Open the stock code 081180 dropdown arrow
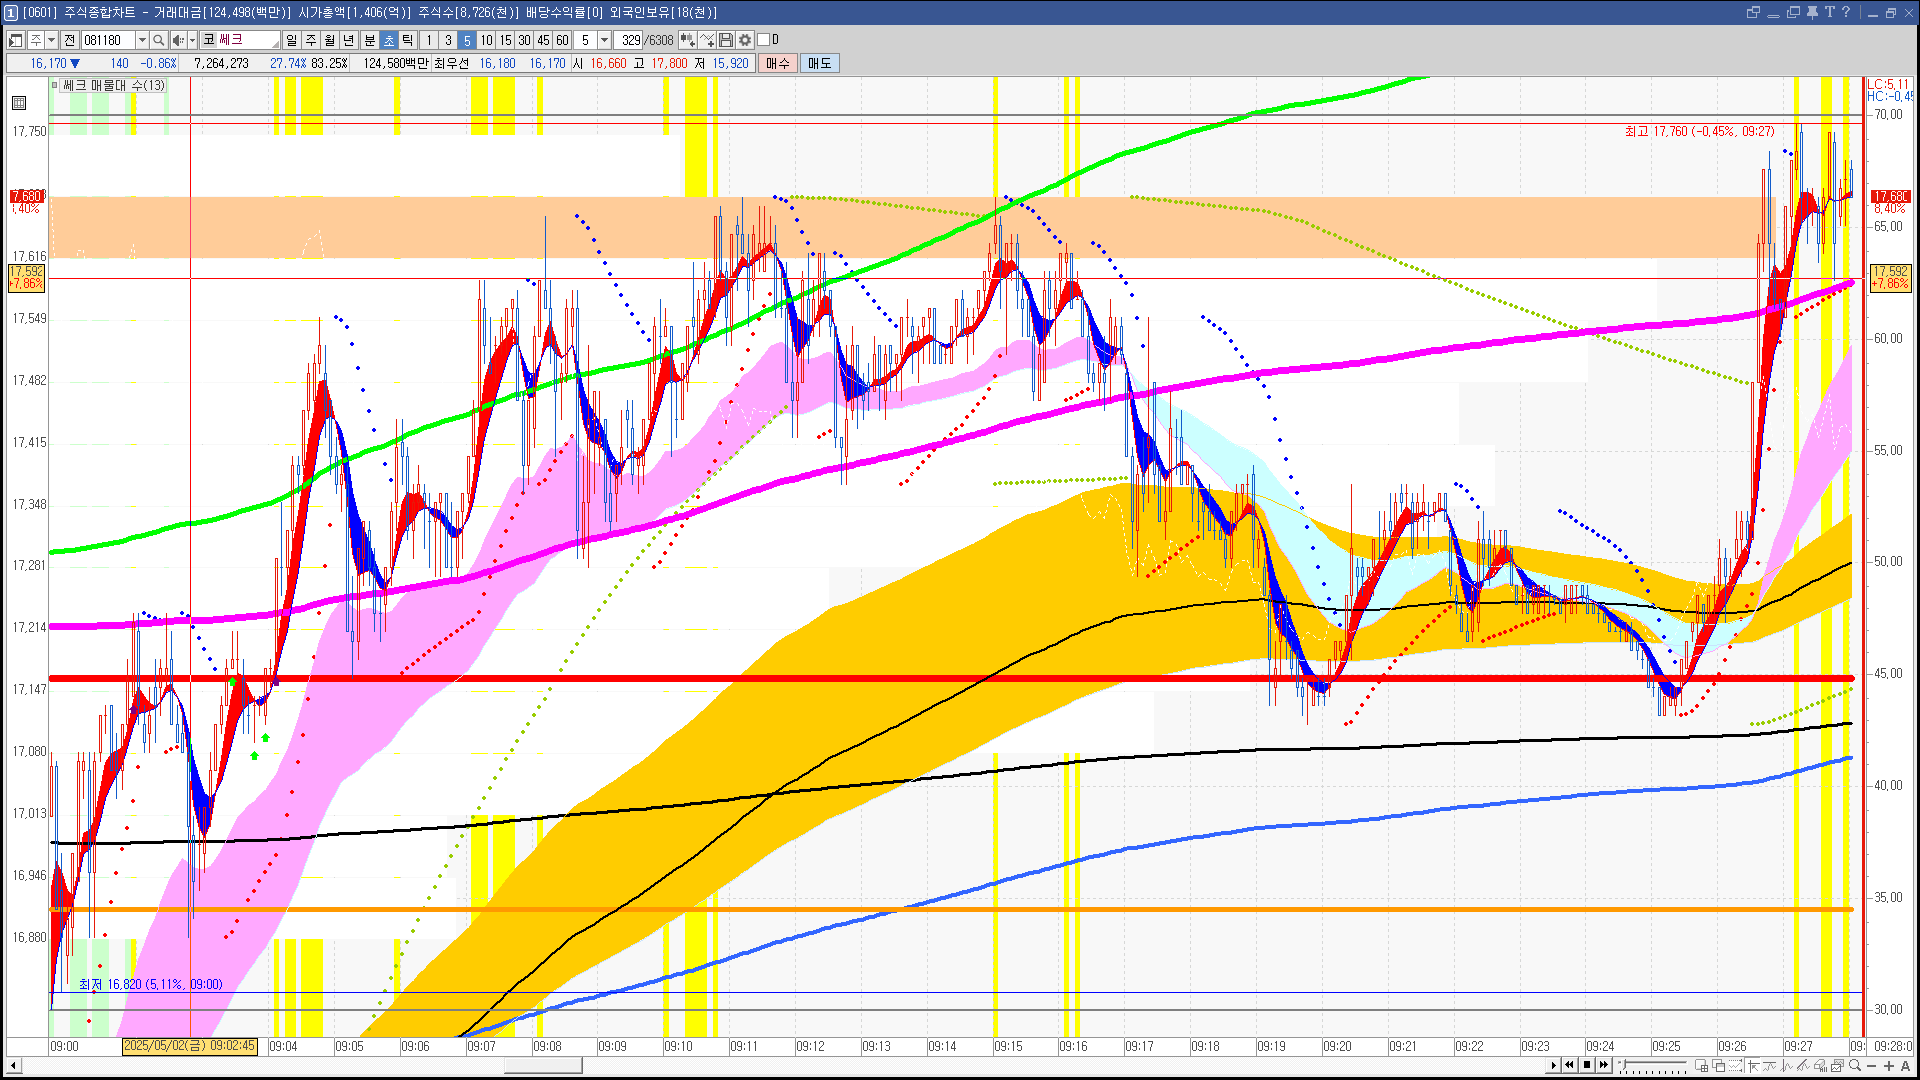Image resolution: width=1920 pixels, height=1080 pixels. point(142,40)
